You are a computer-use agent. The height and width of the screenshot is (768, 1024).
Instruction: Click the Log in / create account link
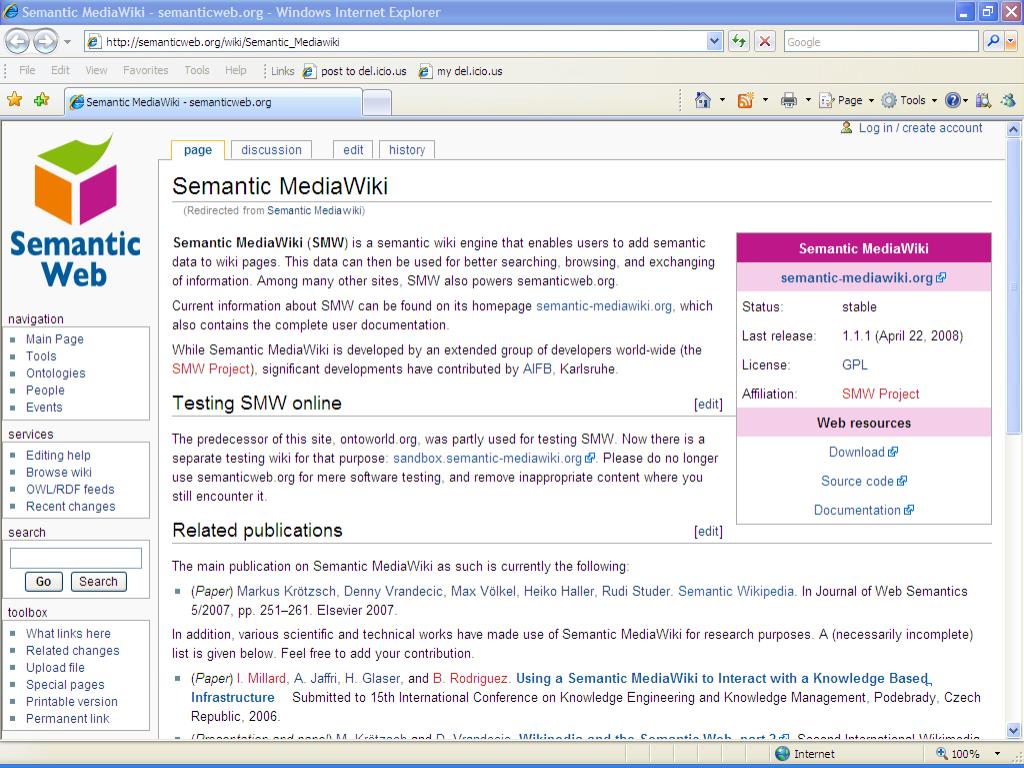(920, 128)
